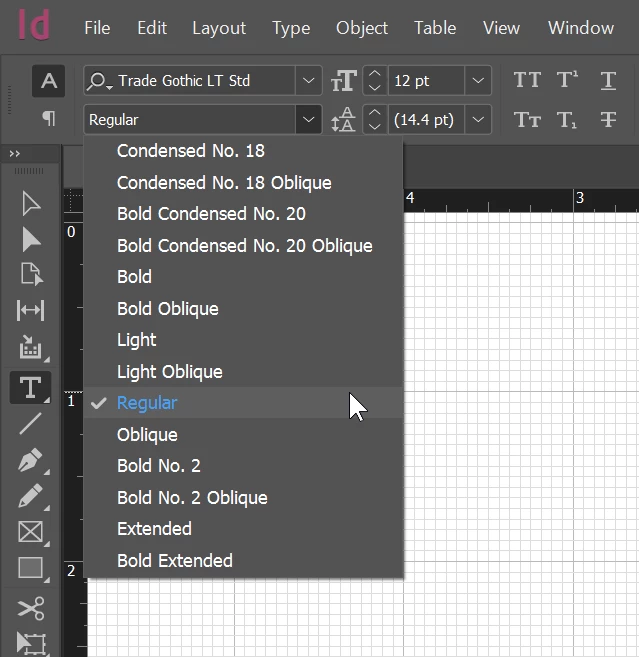Choose the Light style
The width and height of the screenshot is (639, 657).
point(243,340)
